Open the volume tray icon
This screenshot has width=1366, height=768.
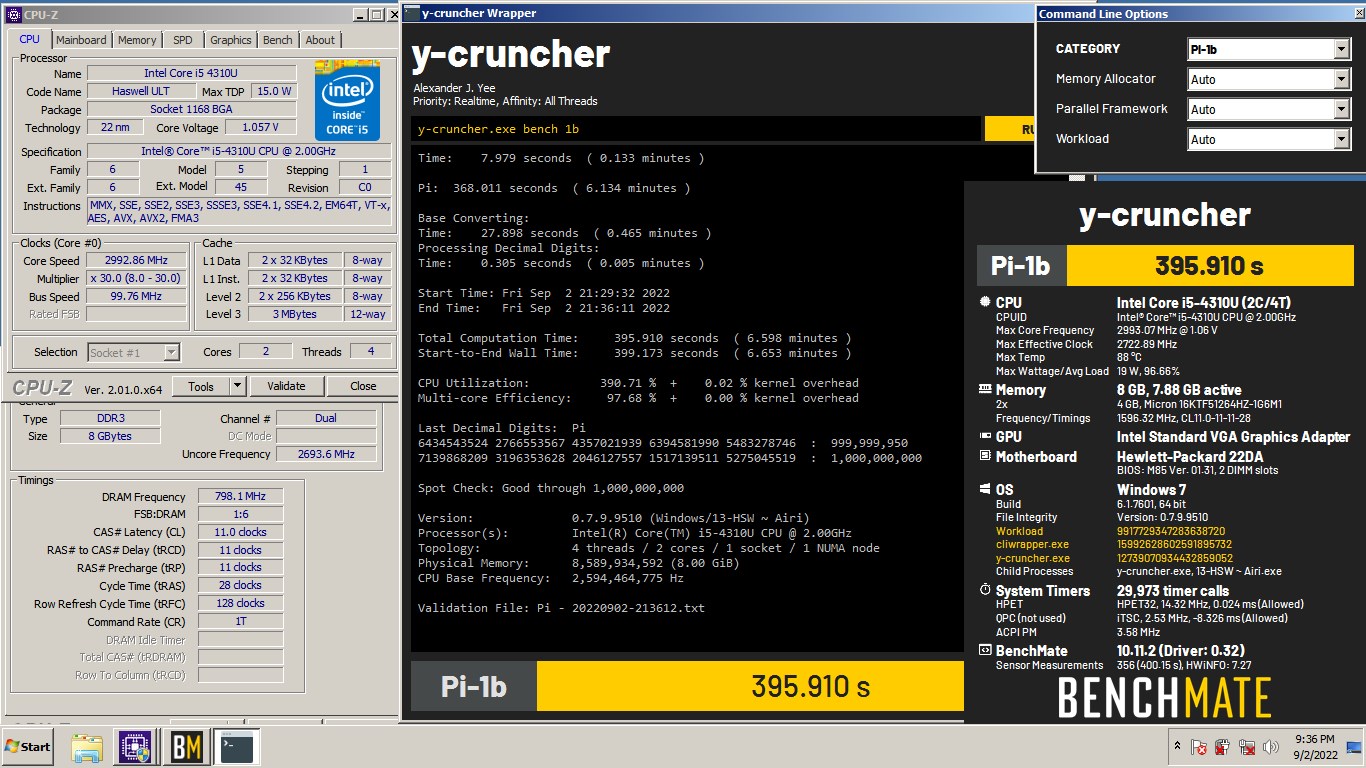[1271, 747]
